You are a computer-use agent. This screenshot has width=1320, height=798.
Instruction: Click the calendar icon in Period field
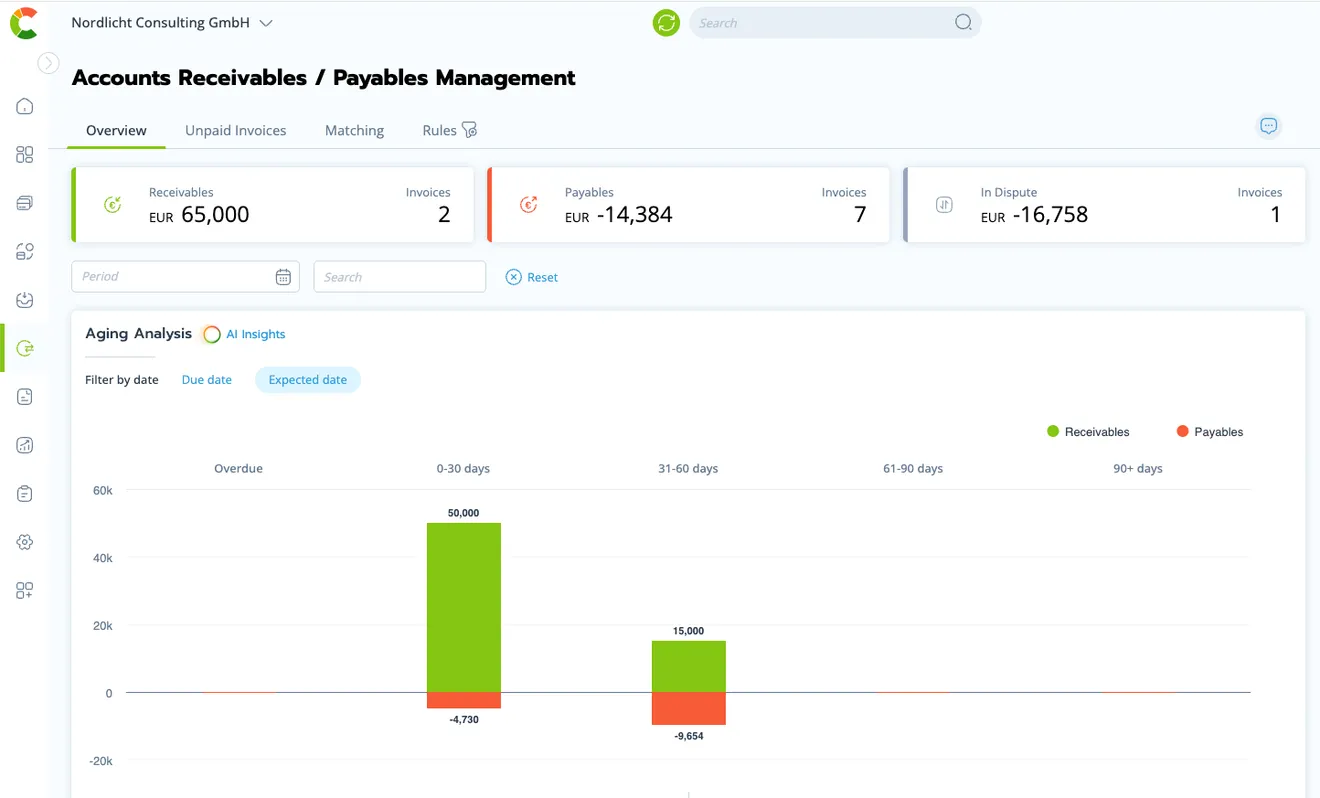pos(283,277)
